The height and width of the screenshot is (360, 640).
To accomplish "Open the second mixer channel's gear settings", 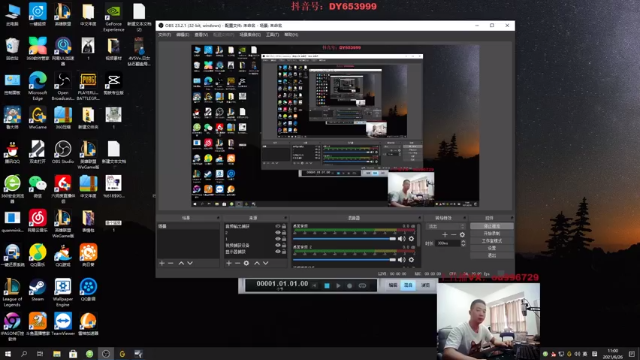I will click(x=411, y=260).
